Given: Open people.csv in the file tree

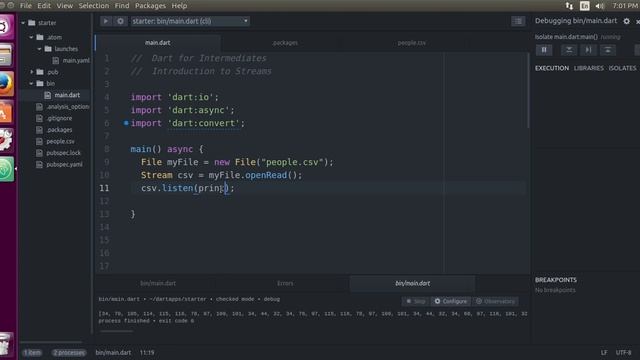Looking at the screenshot, I should 56,141.
